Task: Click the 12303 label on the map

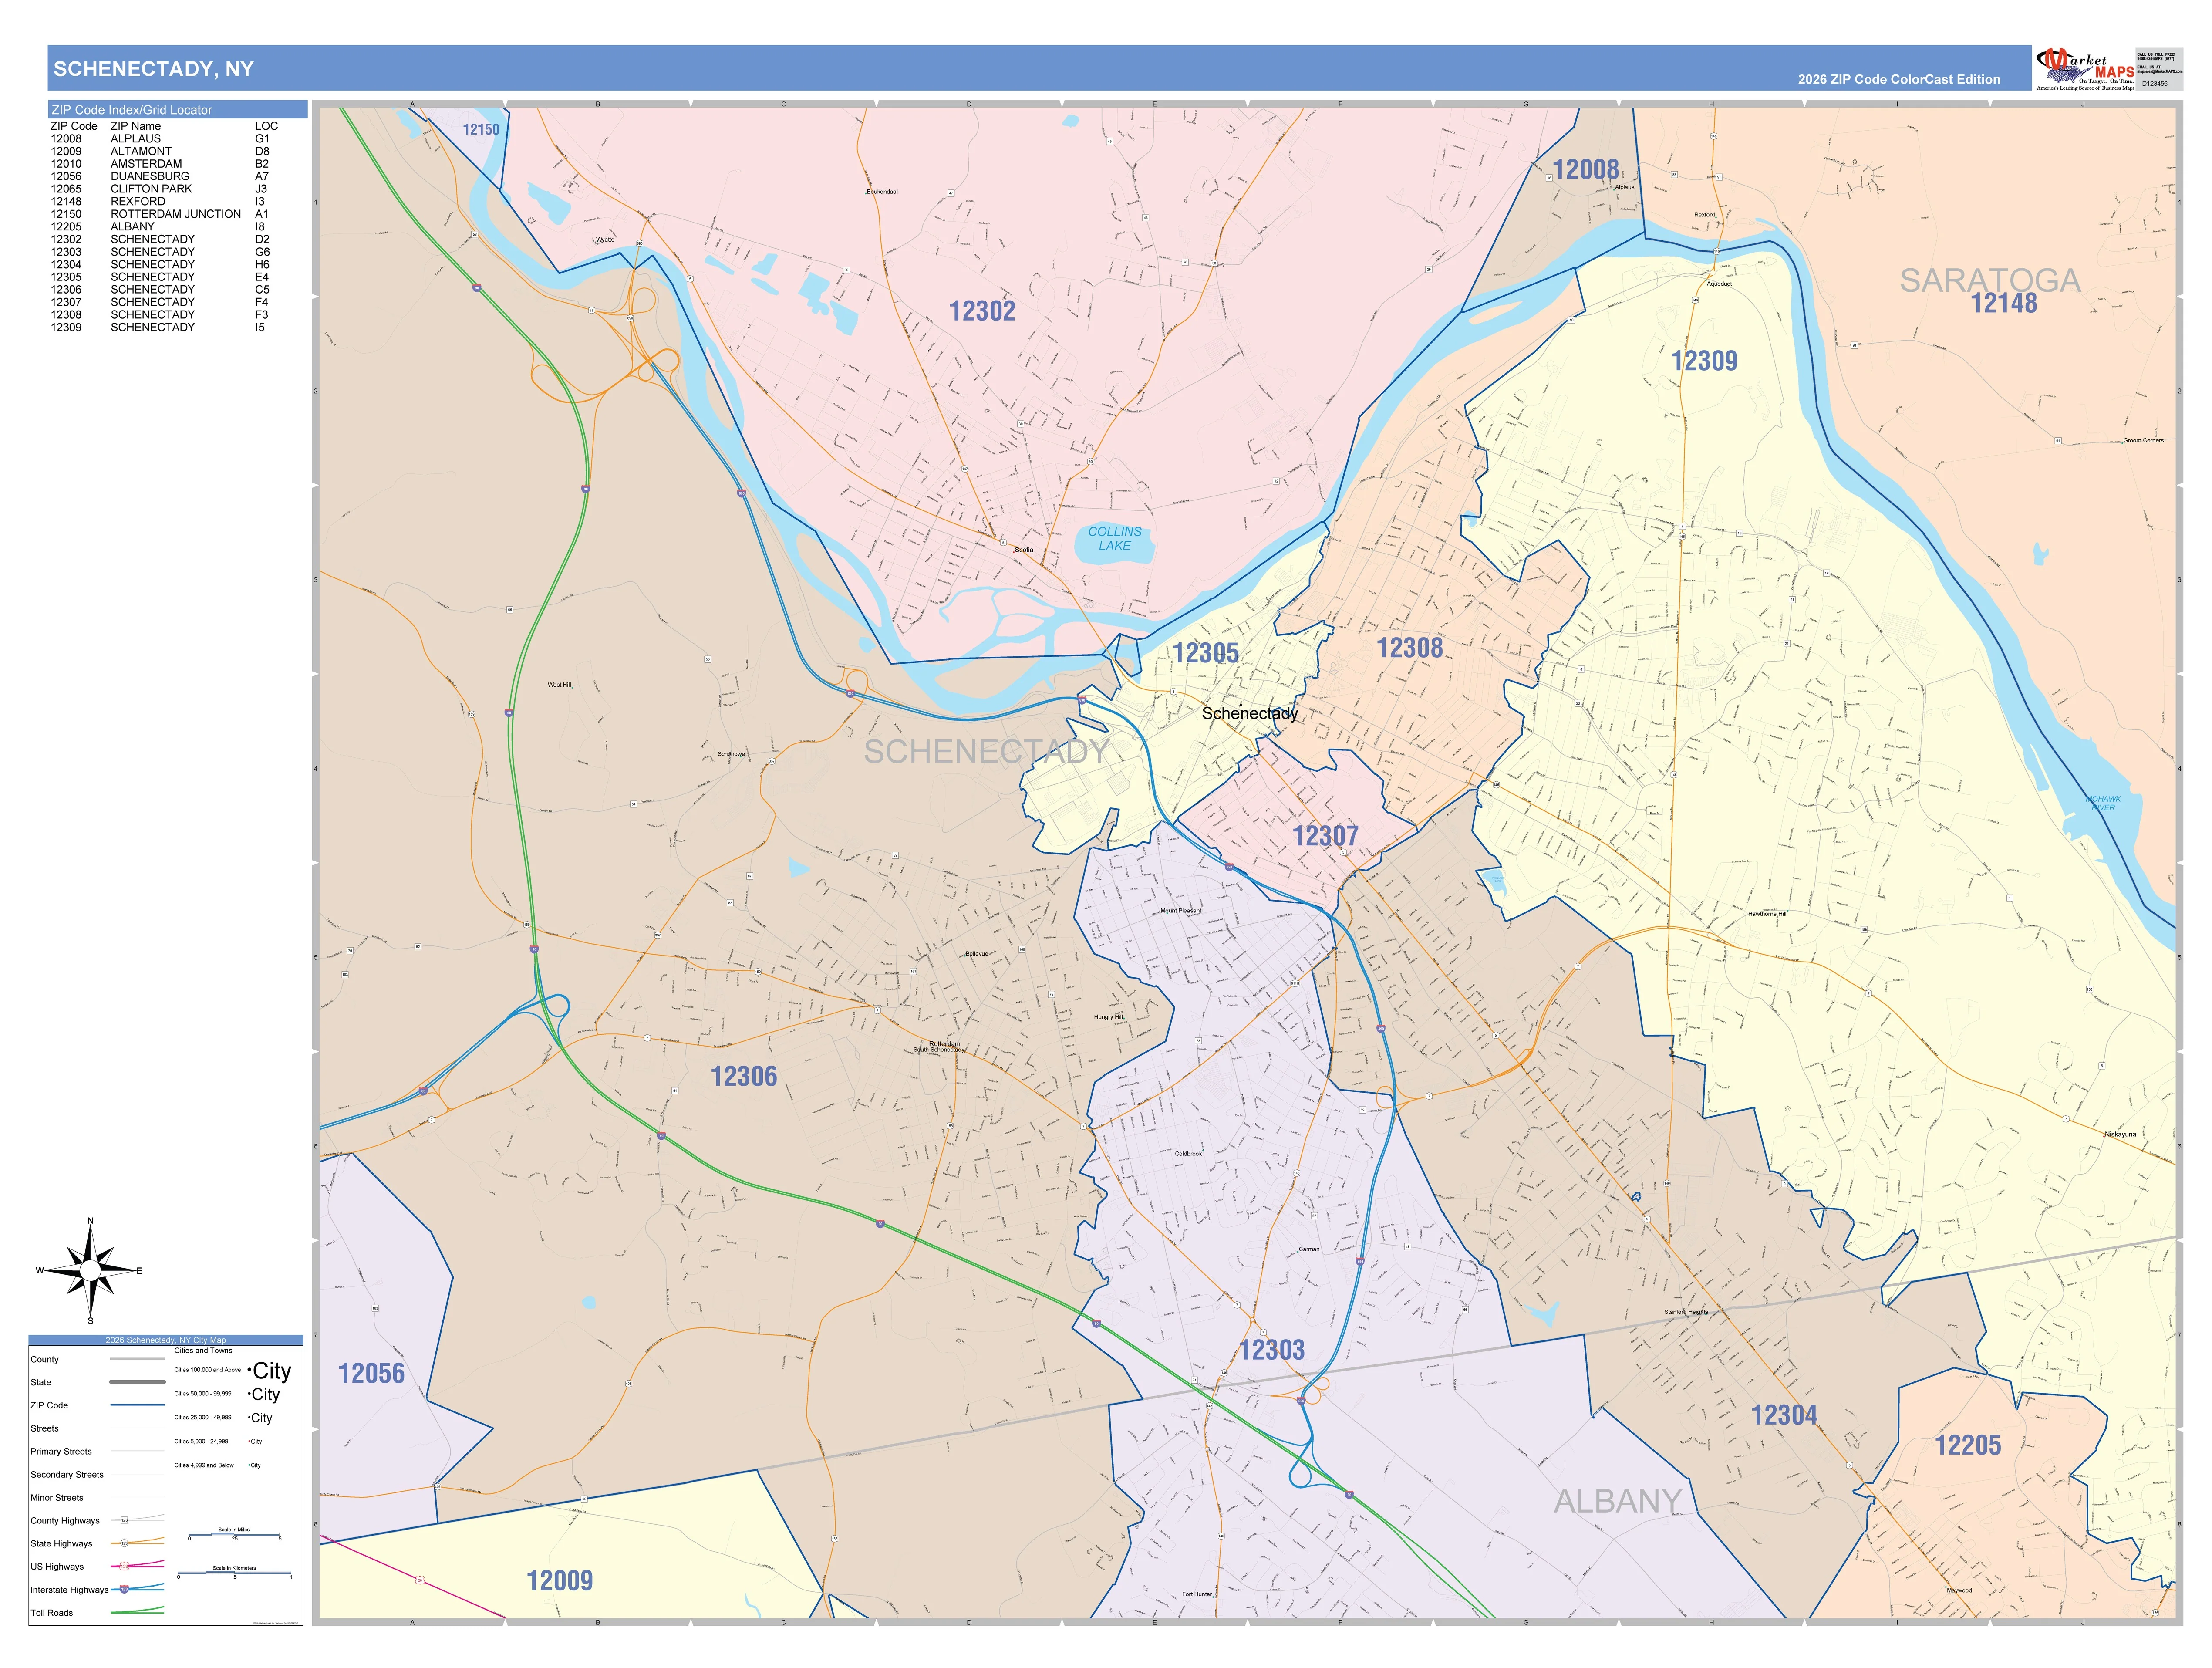Action: [x=1271, y=1350]
